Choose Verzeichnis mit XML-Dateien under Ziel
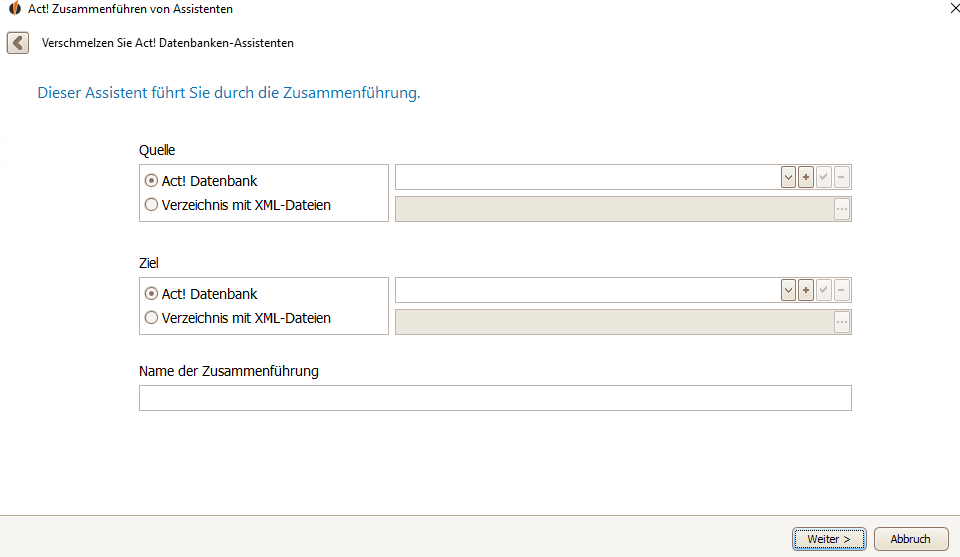 (152, 318)
